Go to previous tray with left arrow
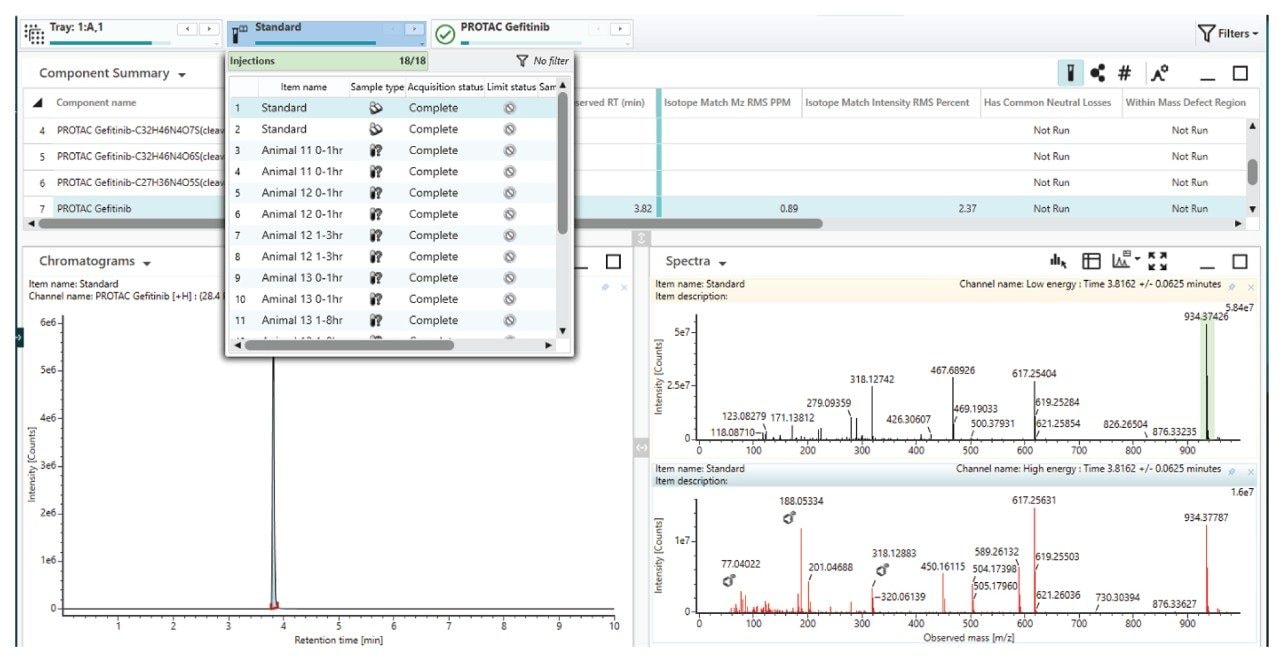 click(x=185, y=30)
